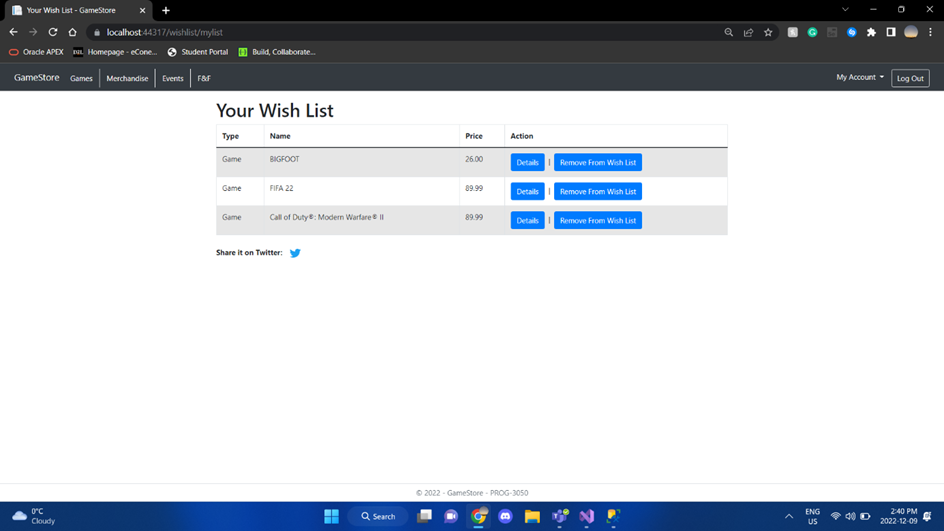
Task: Open a new browser tab
Action: [166, 10]
